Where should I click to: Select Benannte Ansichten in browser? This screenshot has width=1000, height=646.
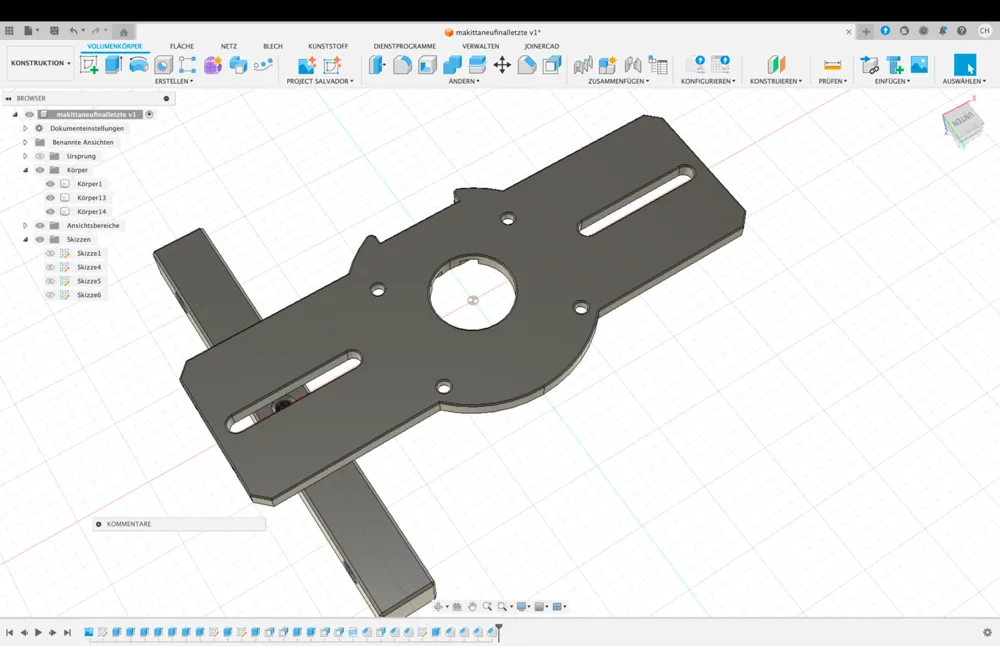click(x=83, y=142)
